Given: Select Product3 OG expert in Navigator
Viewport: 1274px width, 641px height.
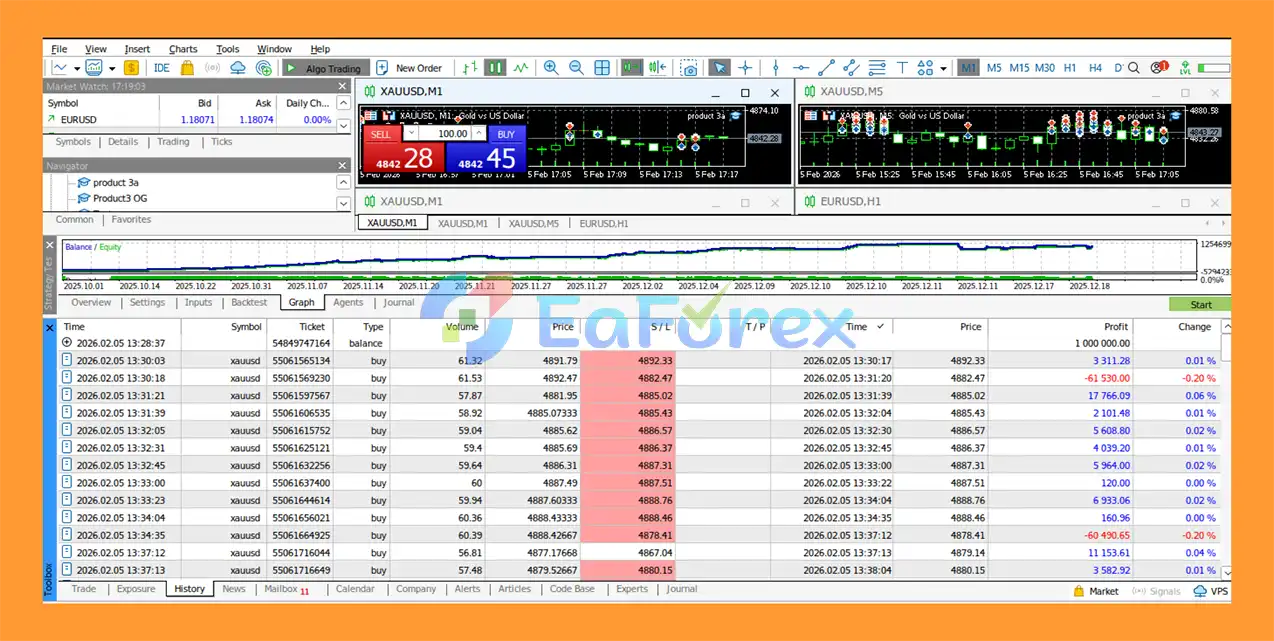Looking at the screenshot, I should pos(119,198).
